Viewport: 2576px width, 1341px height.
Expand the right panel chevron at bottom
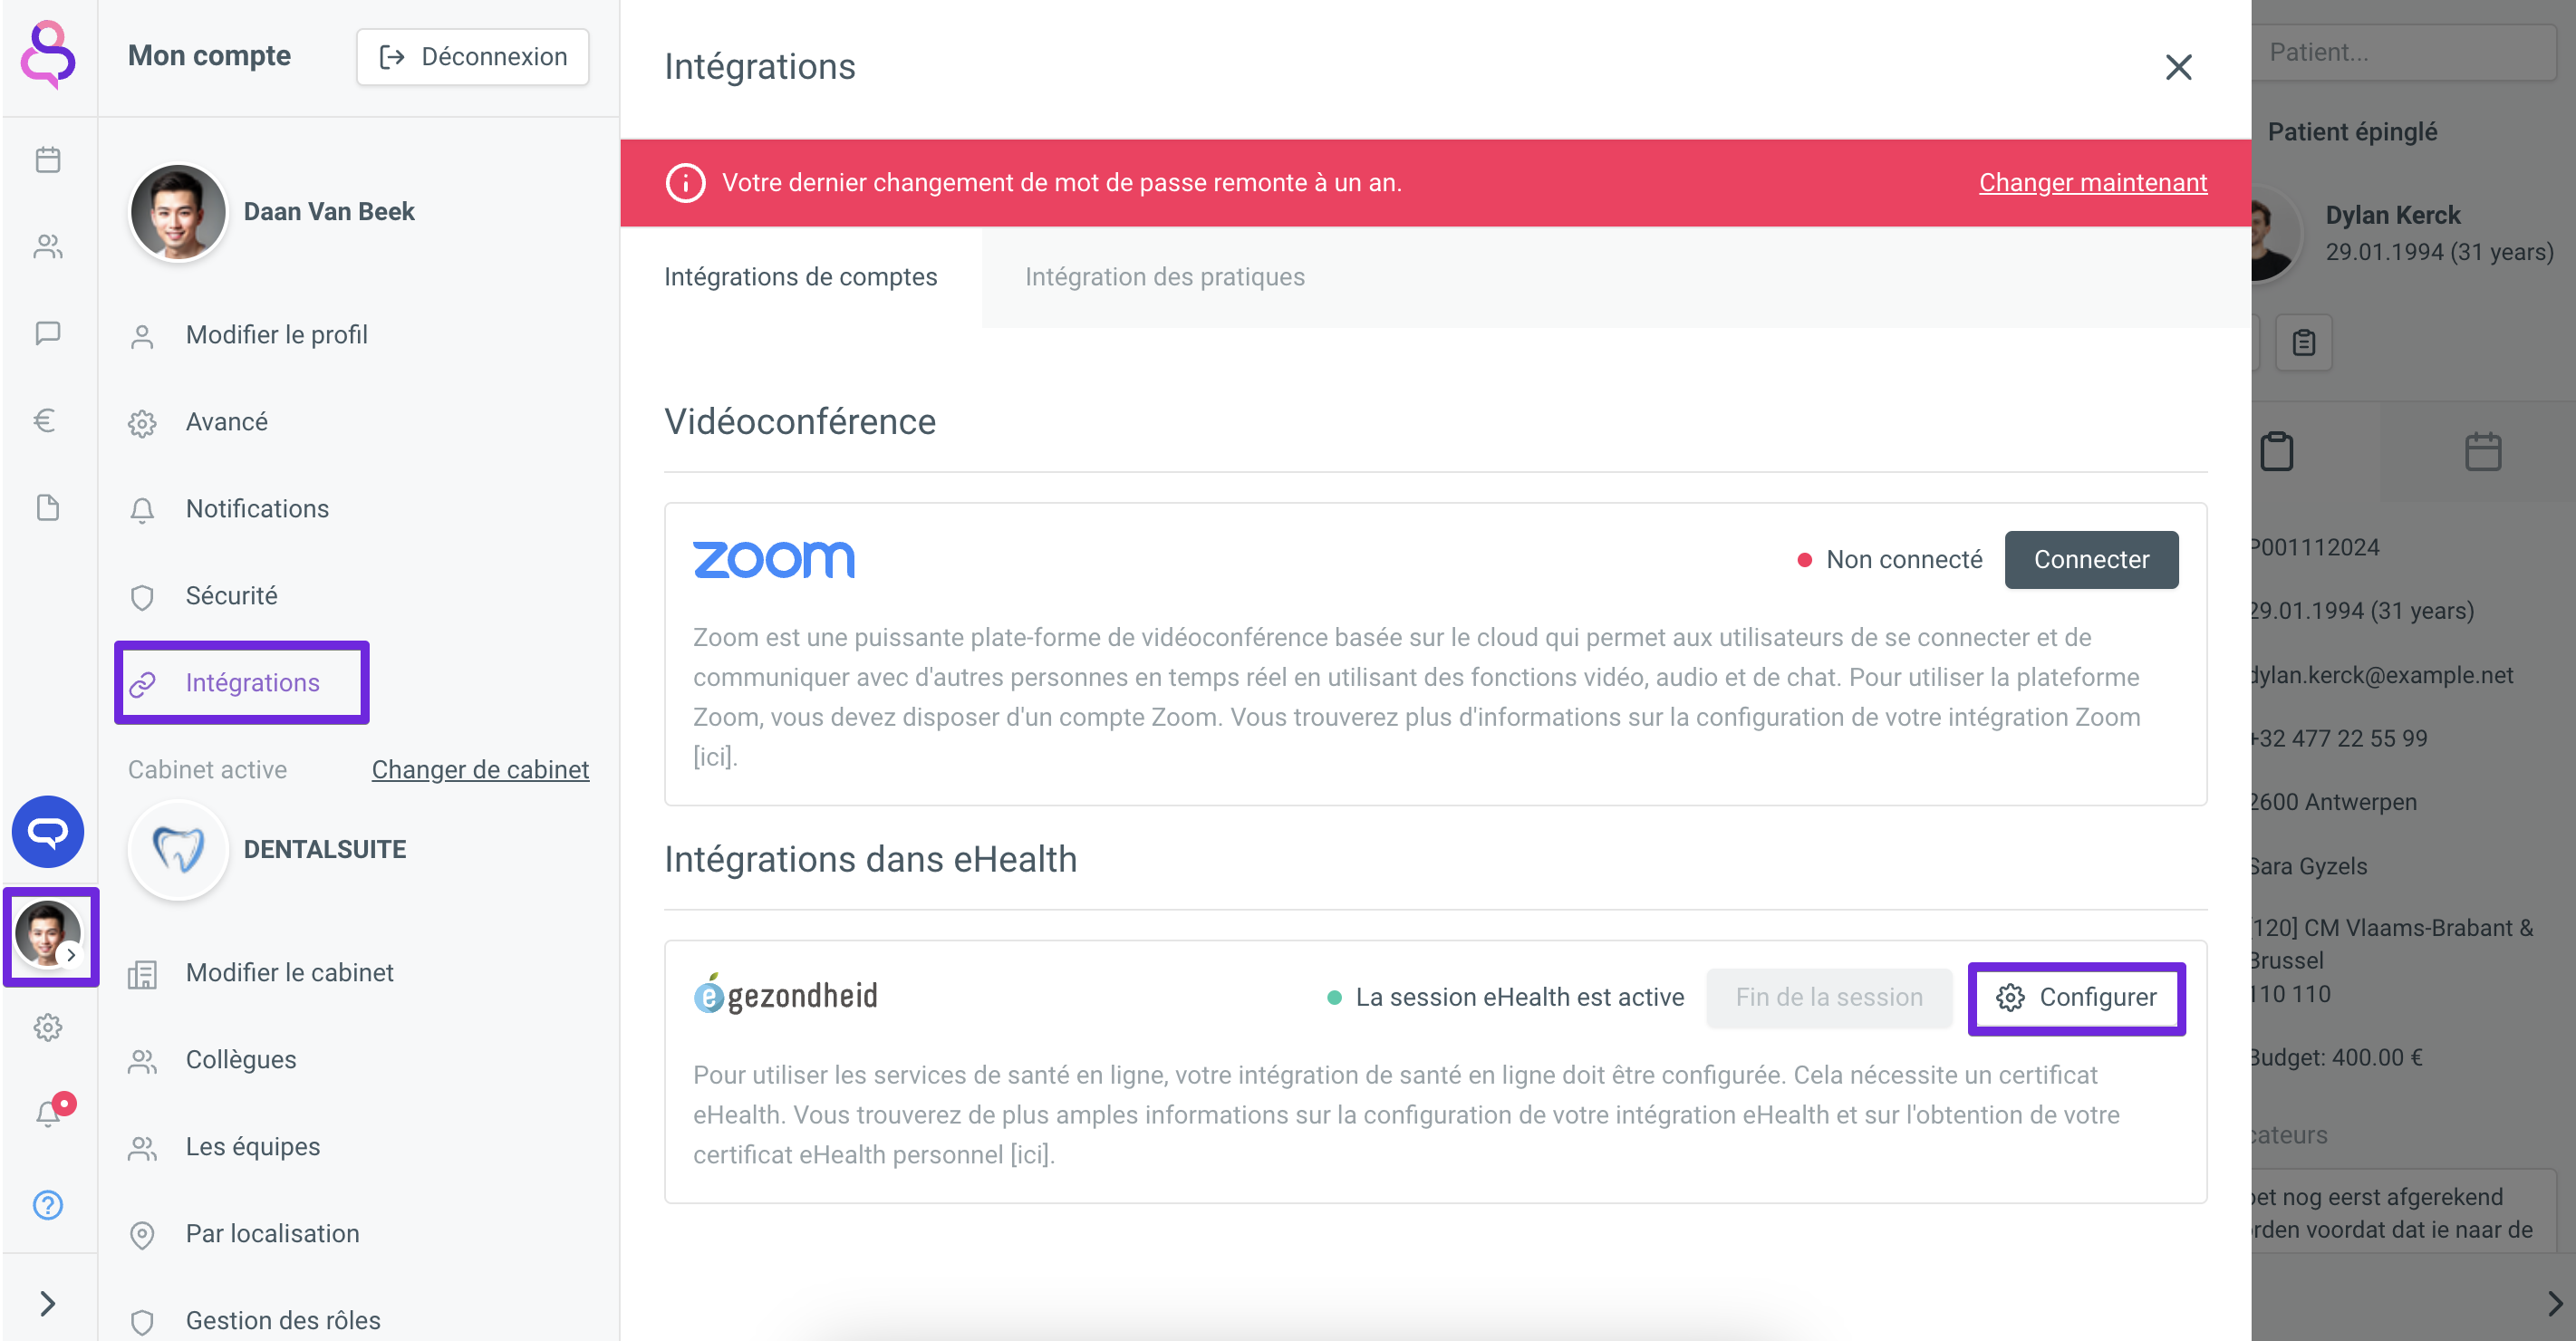[2555, 1303]
